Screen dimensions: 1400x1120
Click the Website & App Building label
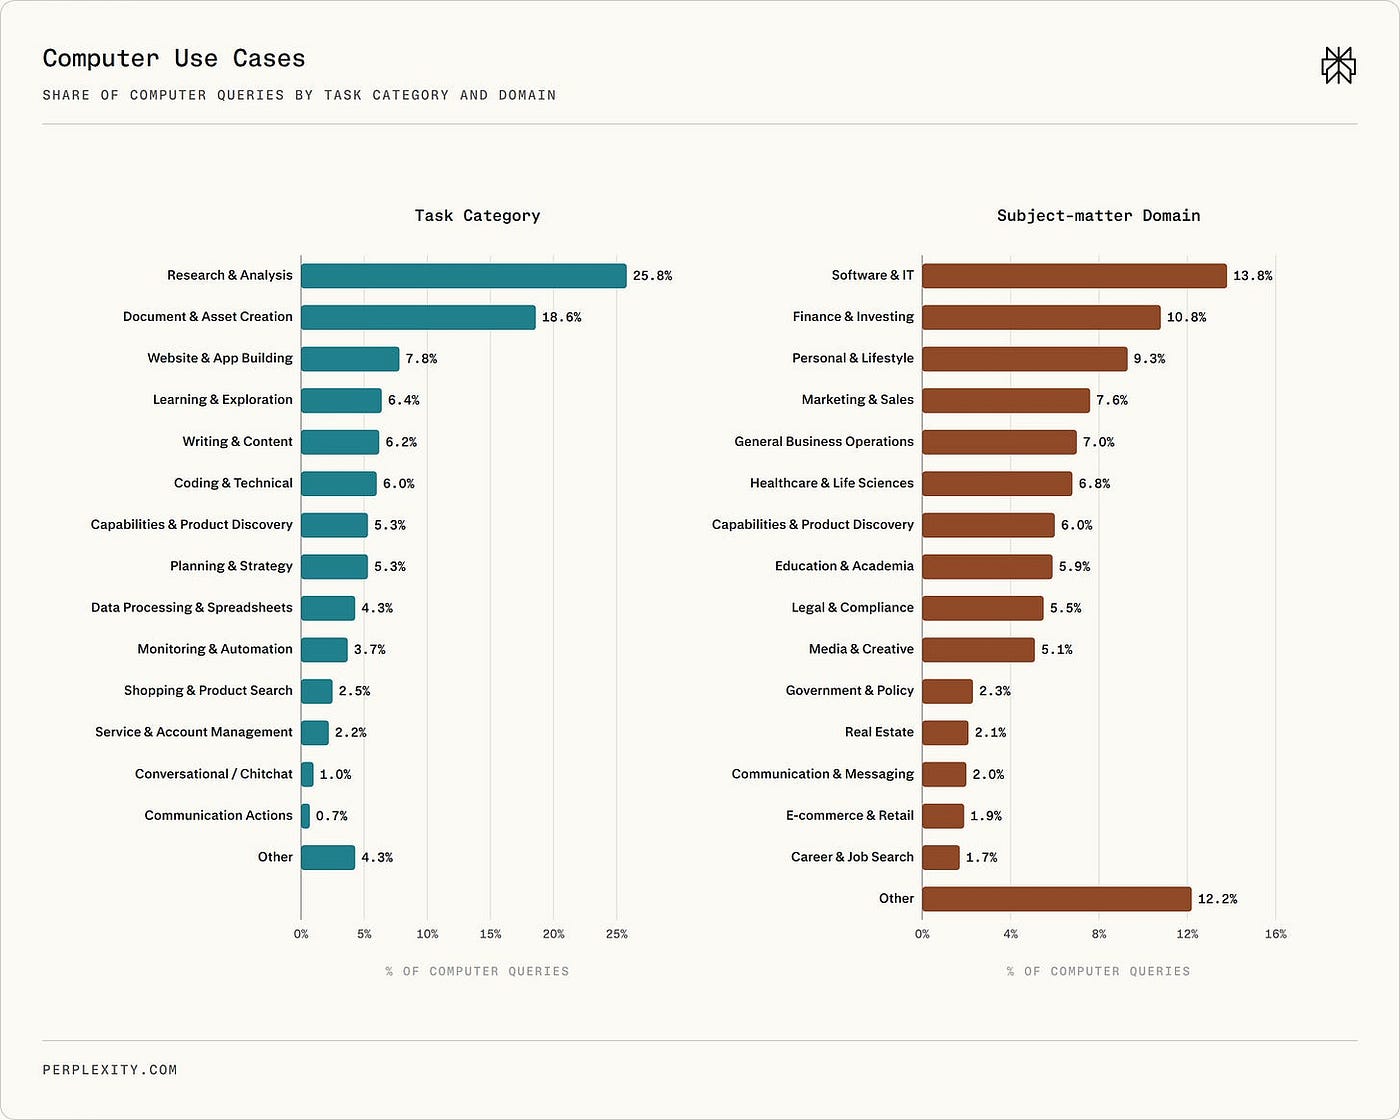tap(220, 358)
